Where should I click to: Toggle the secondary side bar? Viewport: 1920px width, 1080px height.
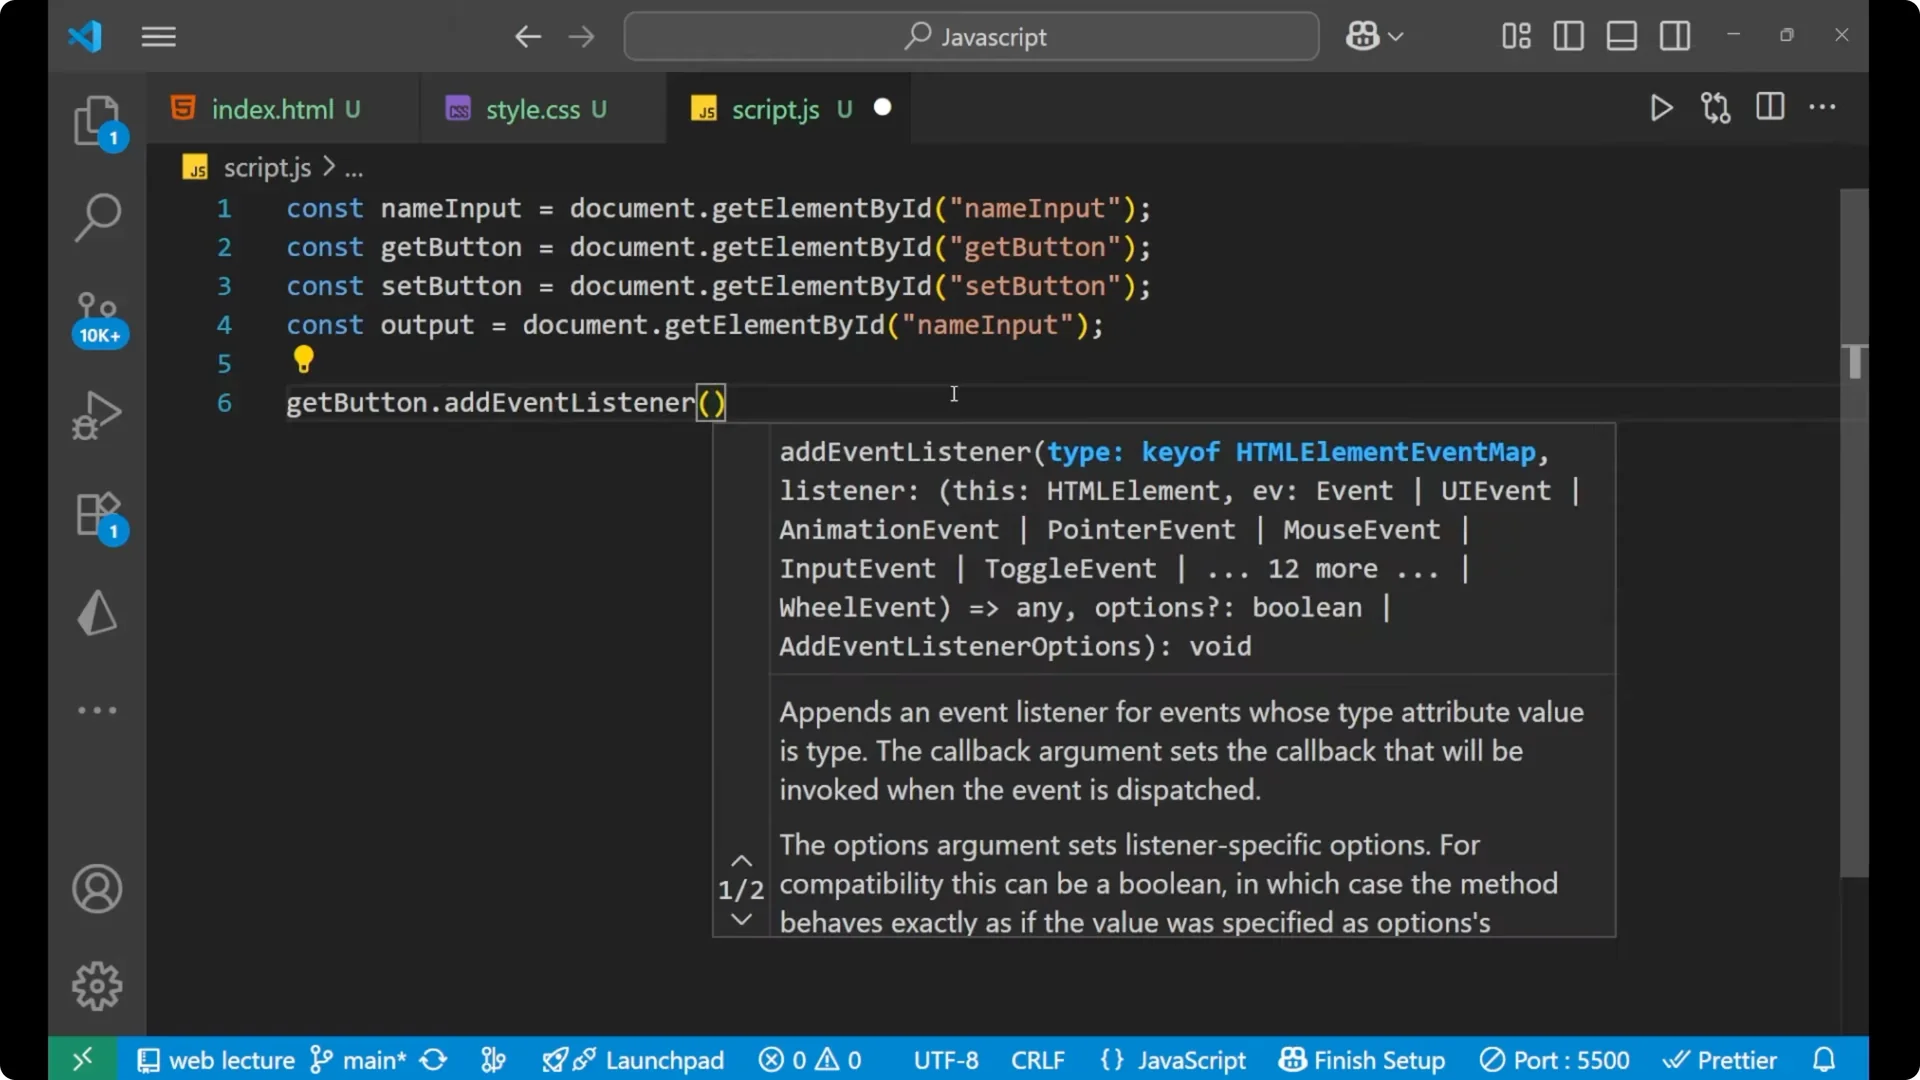pos(1675,36)
